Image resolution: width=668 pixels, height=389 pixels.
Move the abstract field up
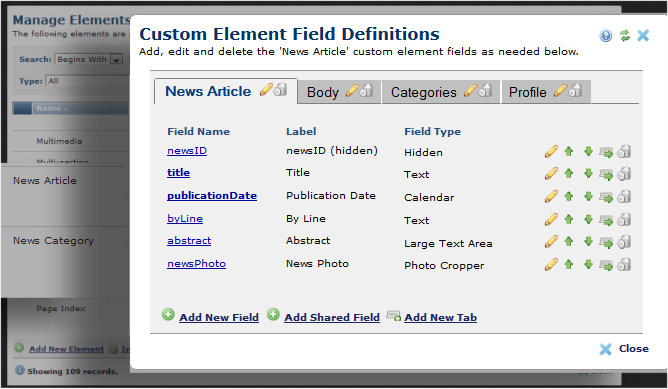(x=569, y=241)
